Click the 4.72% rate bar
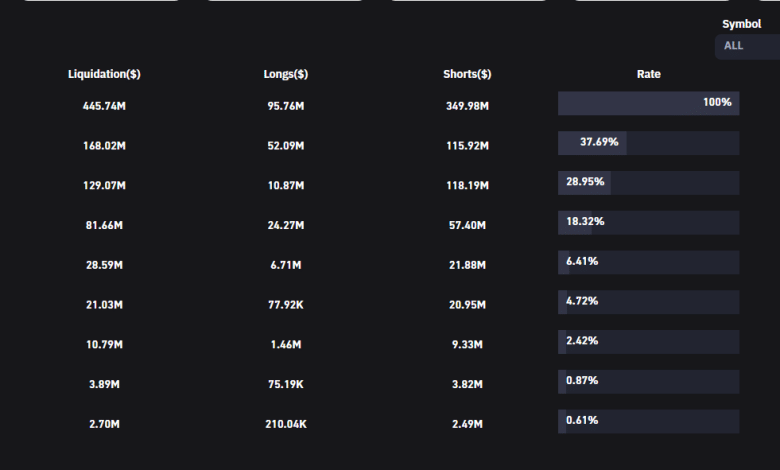The width and height of the screenshot is (780, 470). tap(648, 302)
